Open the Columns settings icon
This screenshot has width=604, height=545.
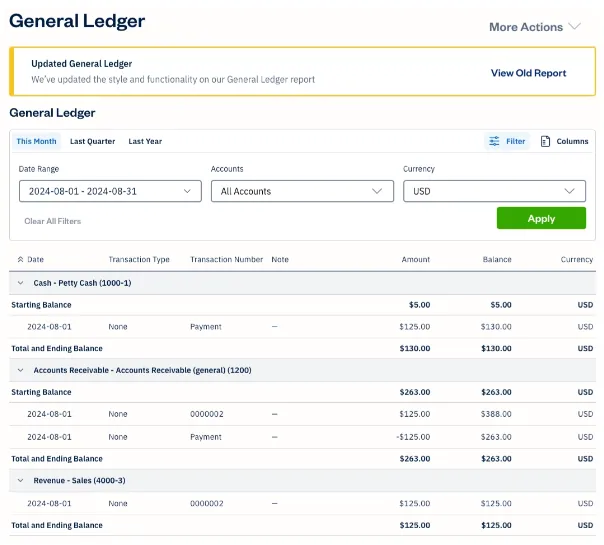click(545, 142)
